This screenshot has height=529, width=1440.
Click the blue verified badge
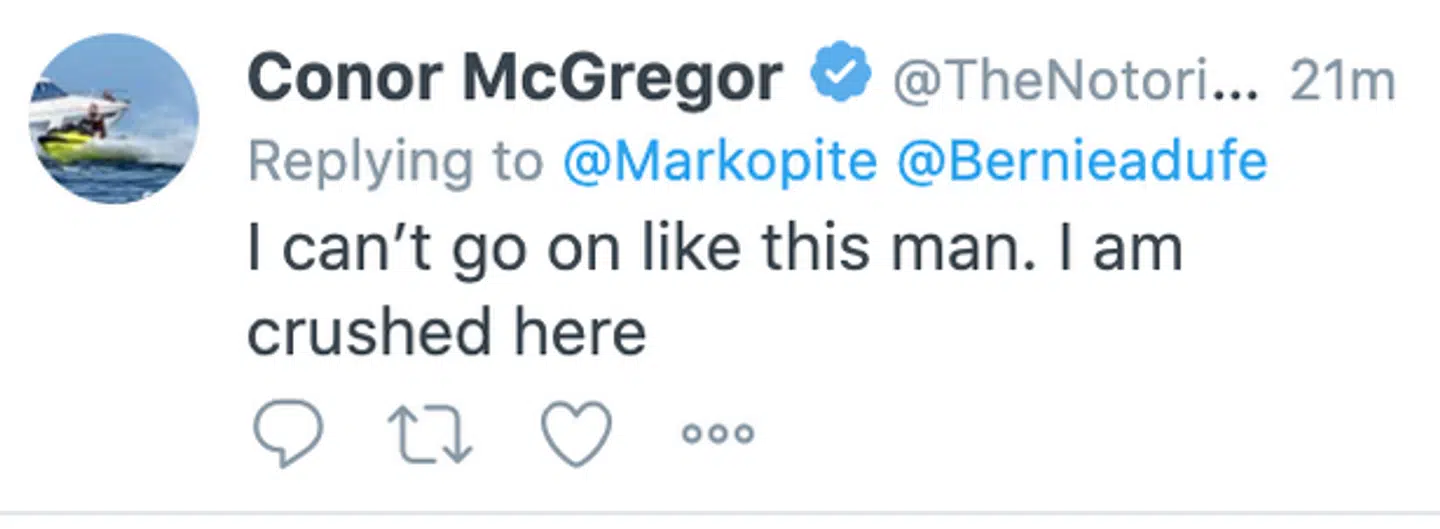(840, 78)
